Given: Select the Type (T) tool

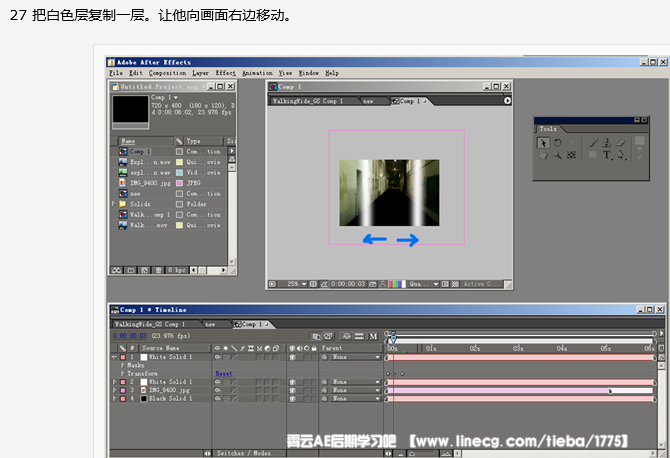Looking at the screenshot, I should click(607, 155).
